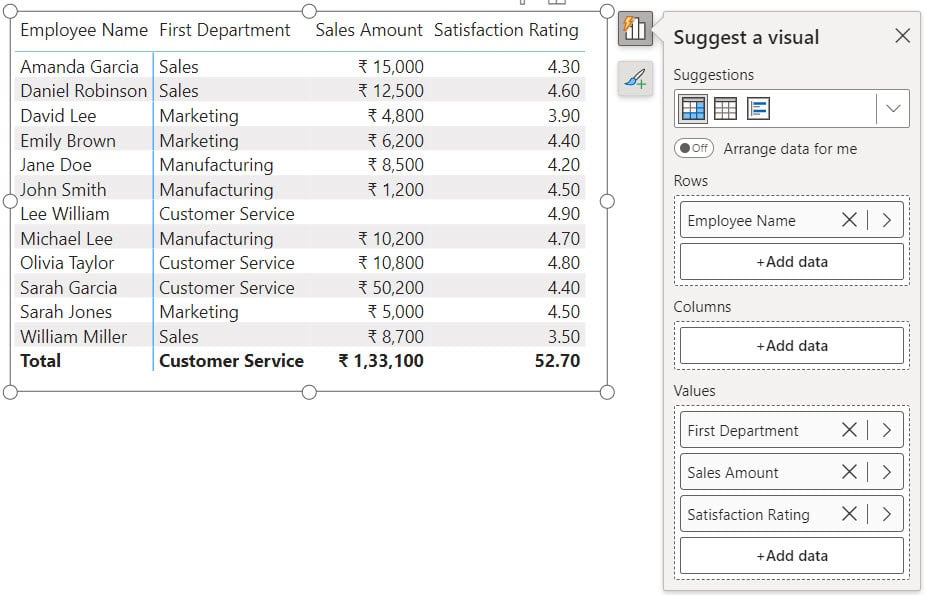This screenshot has height=595, width=926.
Task: Expand the Suggestions visual type dropdown
Action: (893, 109)
